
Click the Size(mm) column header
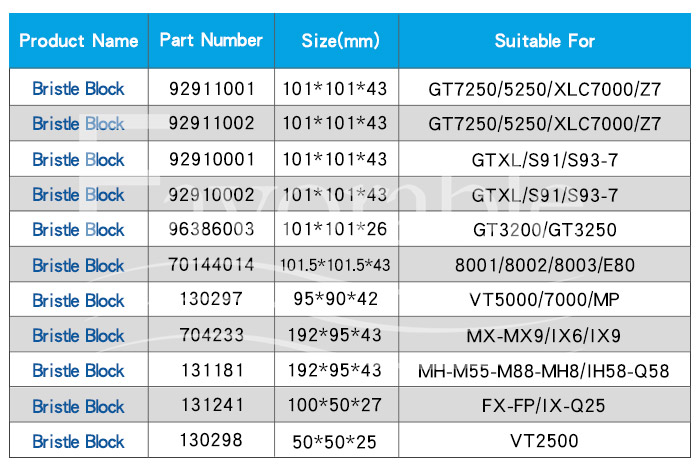tap(341, 41)
